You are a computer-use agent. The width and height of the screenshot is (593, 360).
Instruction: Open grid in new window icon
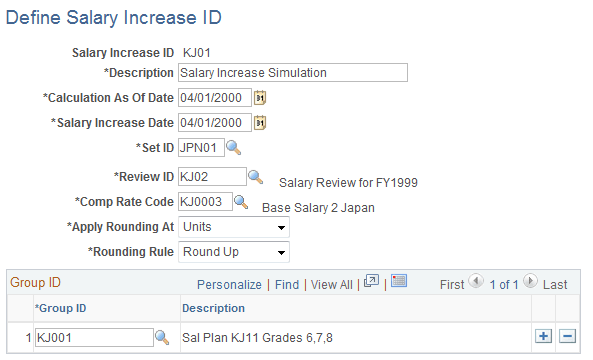coord(371,281)
